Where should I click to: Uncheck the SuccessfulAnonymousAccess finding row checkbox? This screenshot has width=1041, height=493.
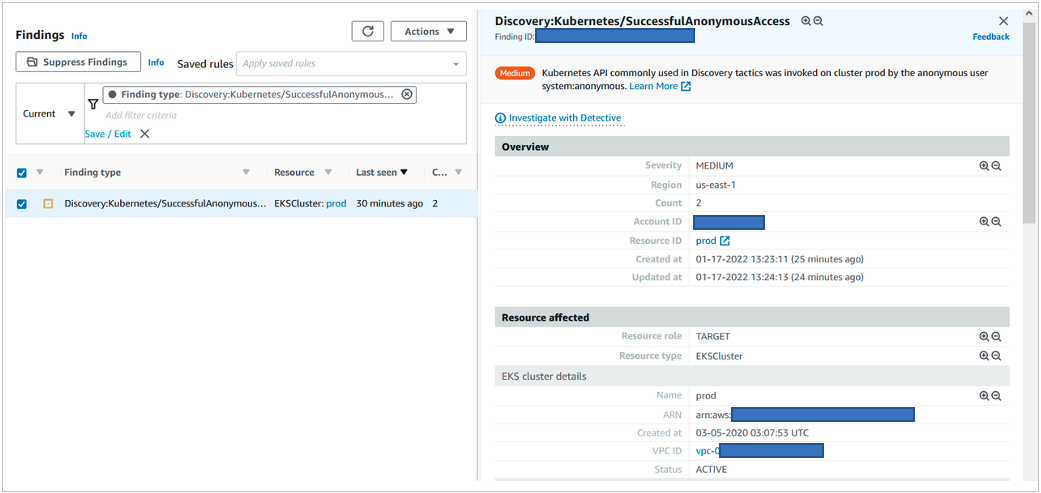[x=22, y=204]
